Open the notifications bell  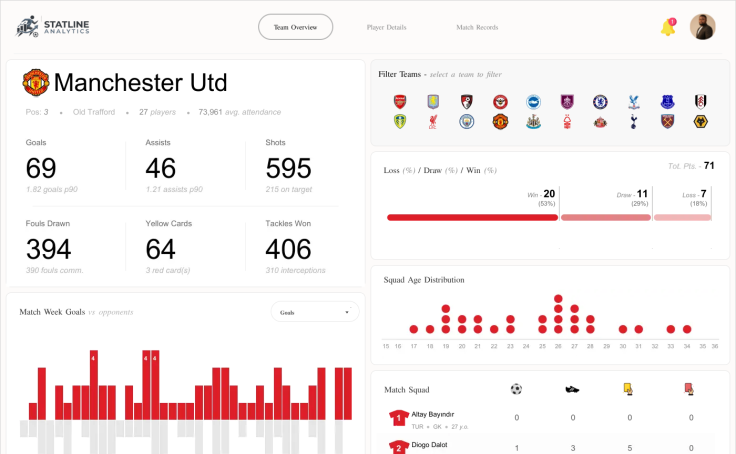click(x=668, y=27)
